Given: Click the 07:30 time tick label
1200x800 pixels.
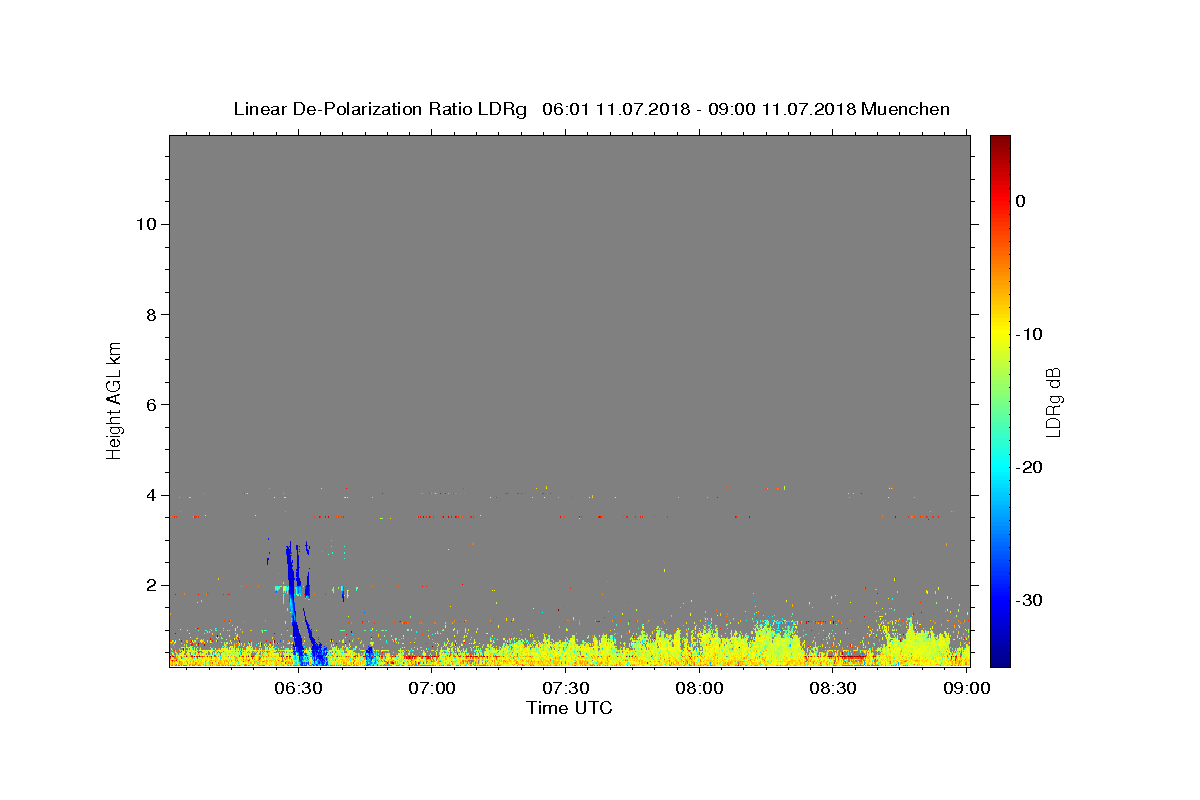Looking at the screenshot, I should pos(567,688).
